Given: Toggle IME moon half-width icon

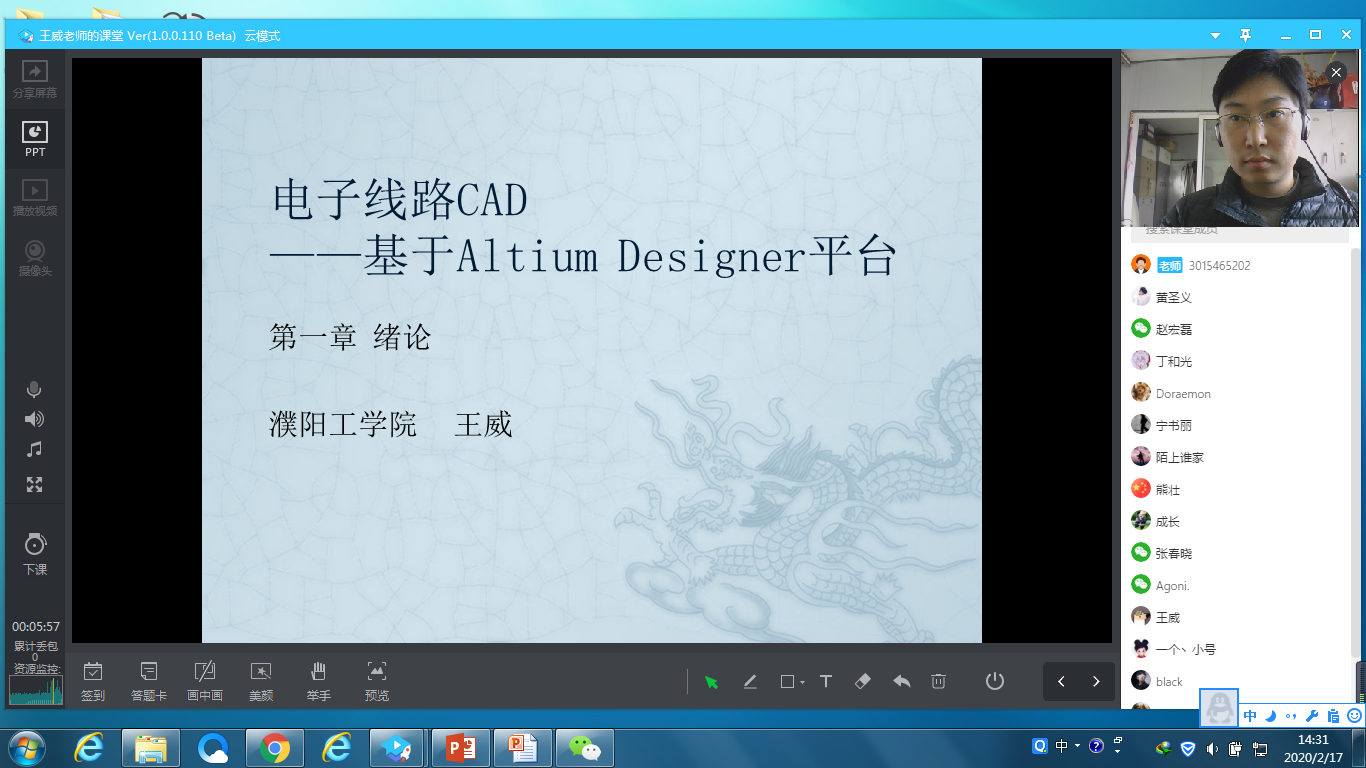Looking at the screenshot, I should coord(1271,716).
